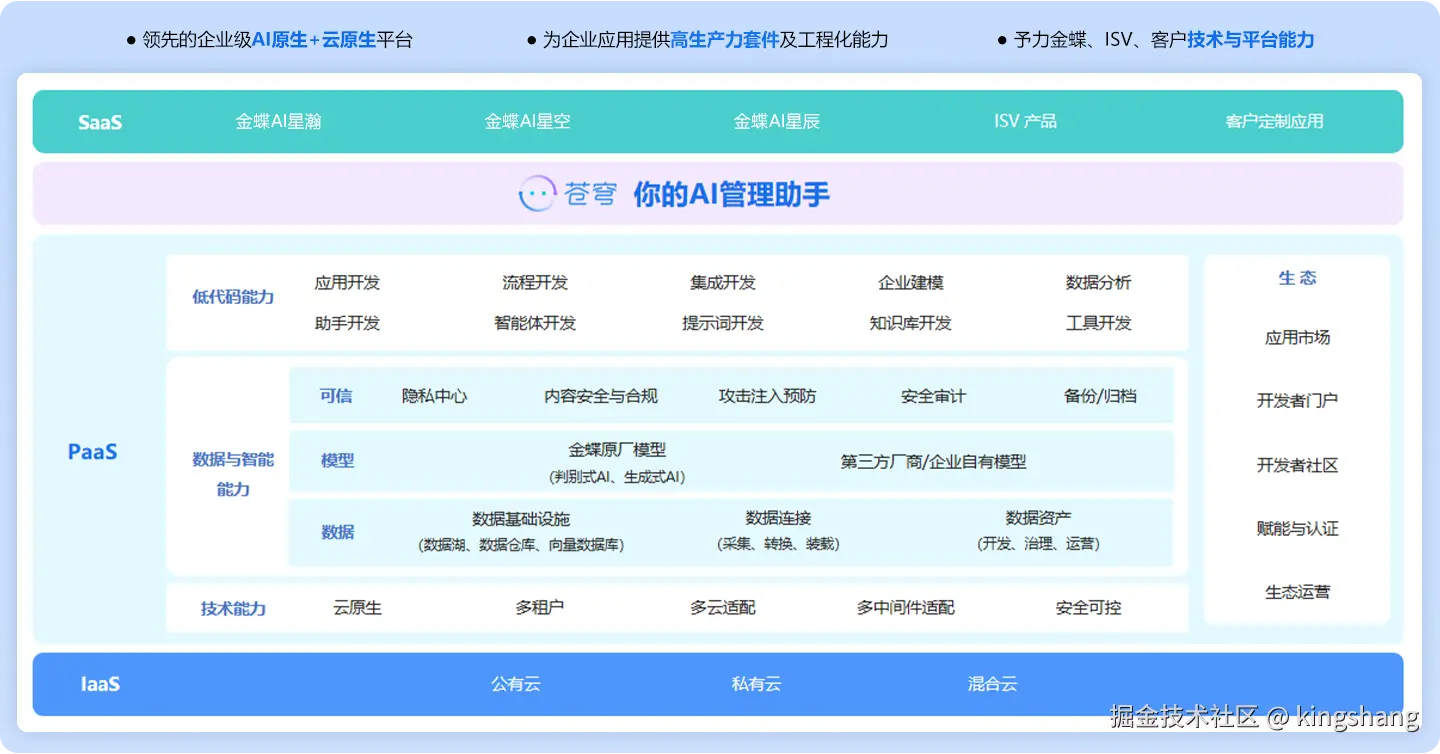1440x754 pixels.
Task: Open 生态运营 in the 生态 panel
Action: (x=1297, y=592)
